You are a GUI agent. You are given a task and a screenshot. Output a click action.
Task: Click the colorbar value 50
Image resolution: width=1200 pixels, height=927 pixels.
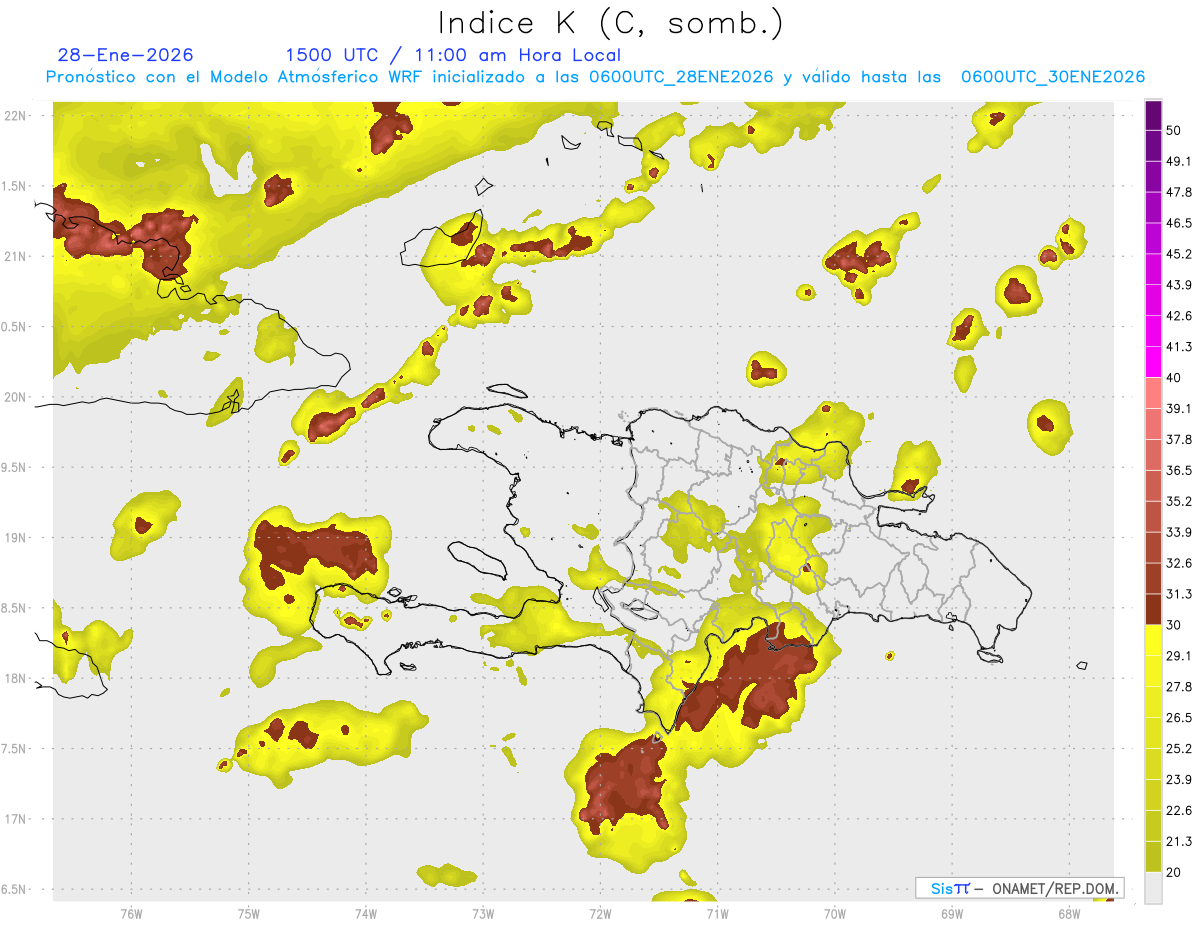coord(1174,130)
